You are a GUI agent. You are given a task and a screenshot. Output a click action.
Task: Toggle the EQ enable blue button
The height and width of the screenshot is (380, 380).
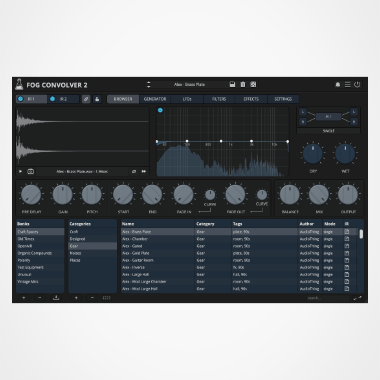[x=160, y=110]
